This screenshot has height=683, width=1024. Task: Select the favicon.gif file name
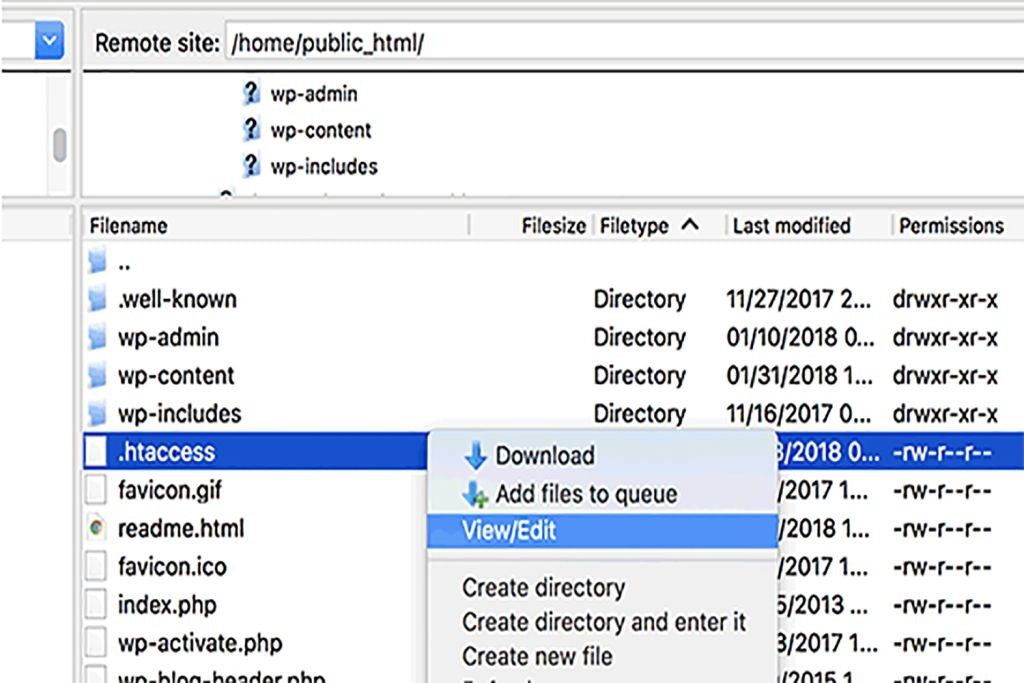click(x=170, y=490)
